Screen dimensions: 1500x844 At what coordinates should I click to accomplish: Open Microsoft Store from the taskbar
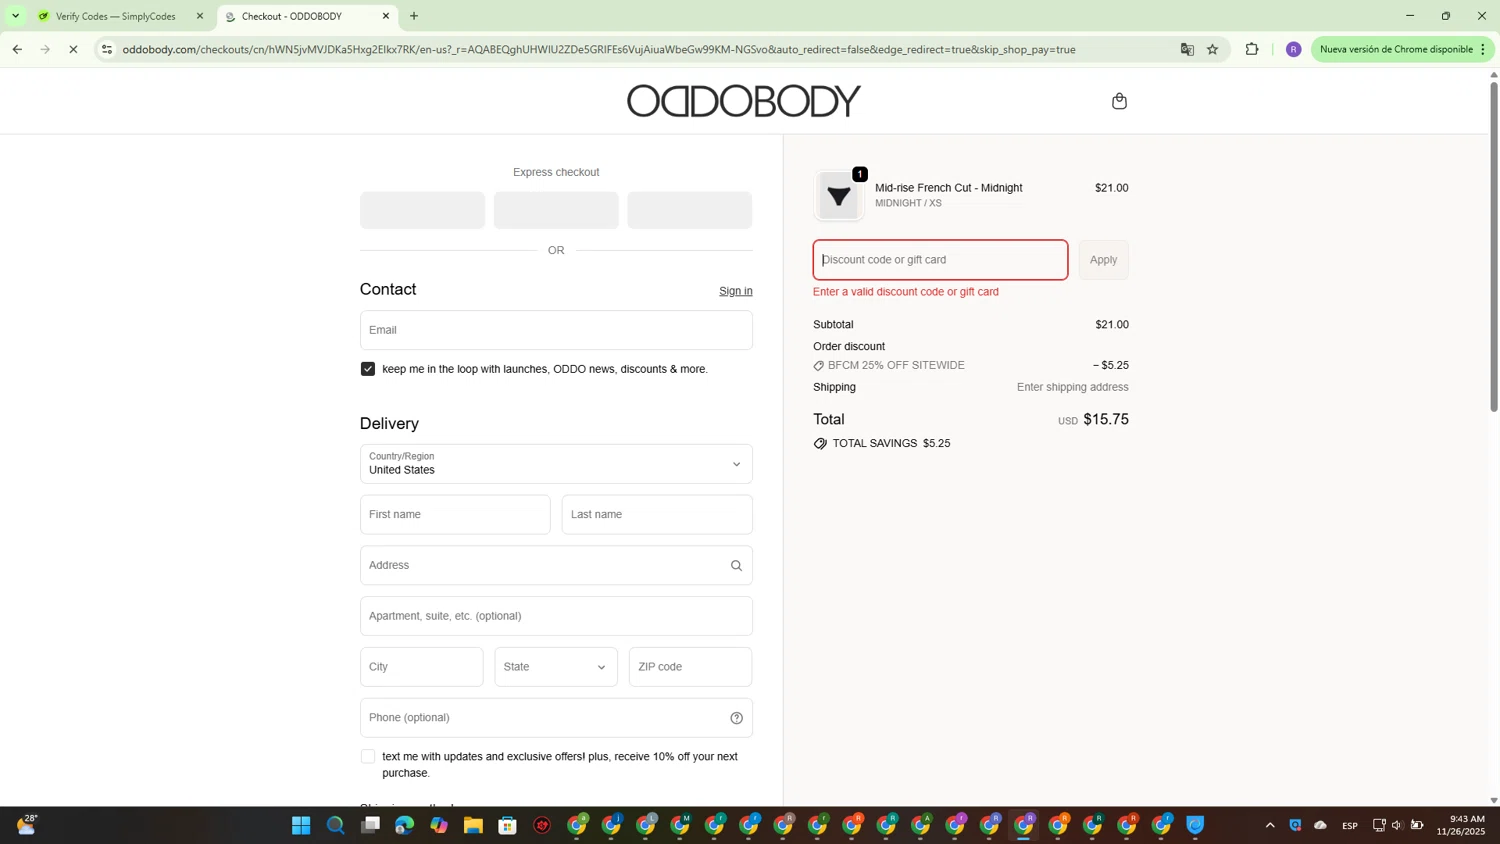tap(508, 825)
